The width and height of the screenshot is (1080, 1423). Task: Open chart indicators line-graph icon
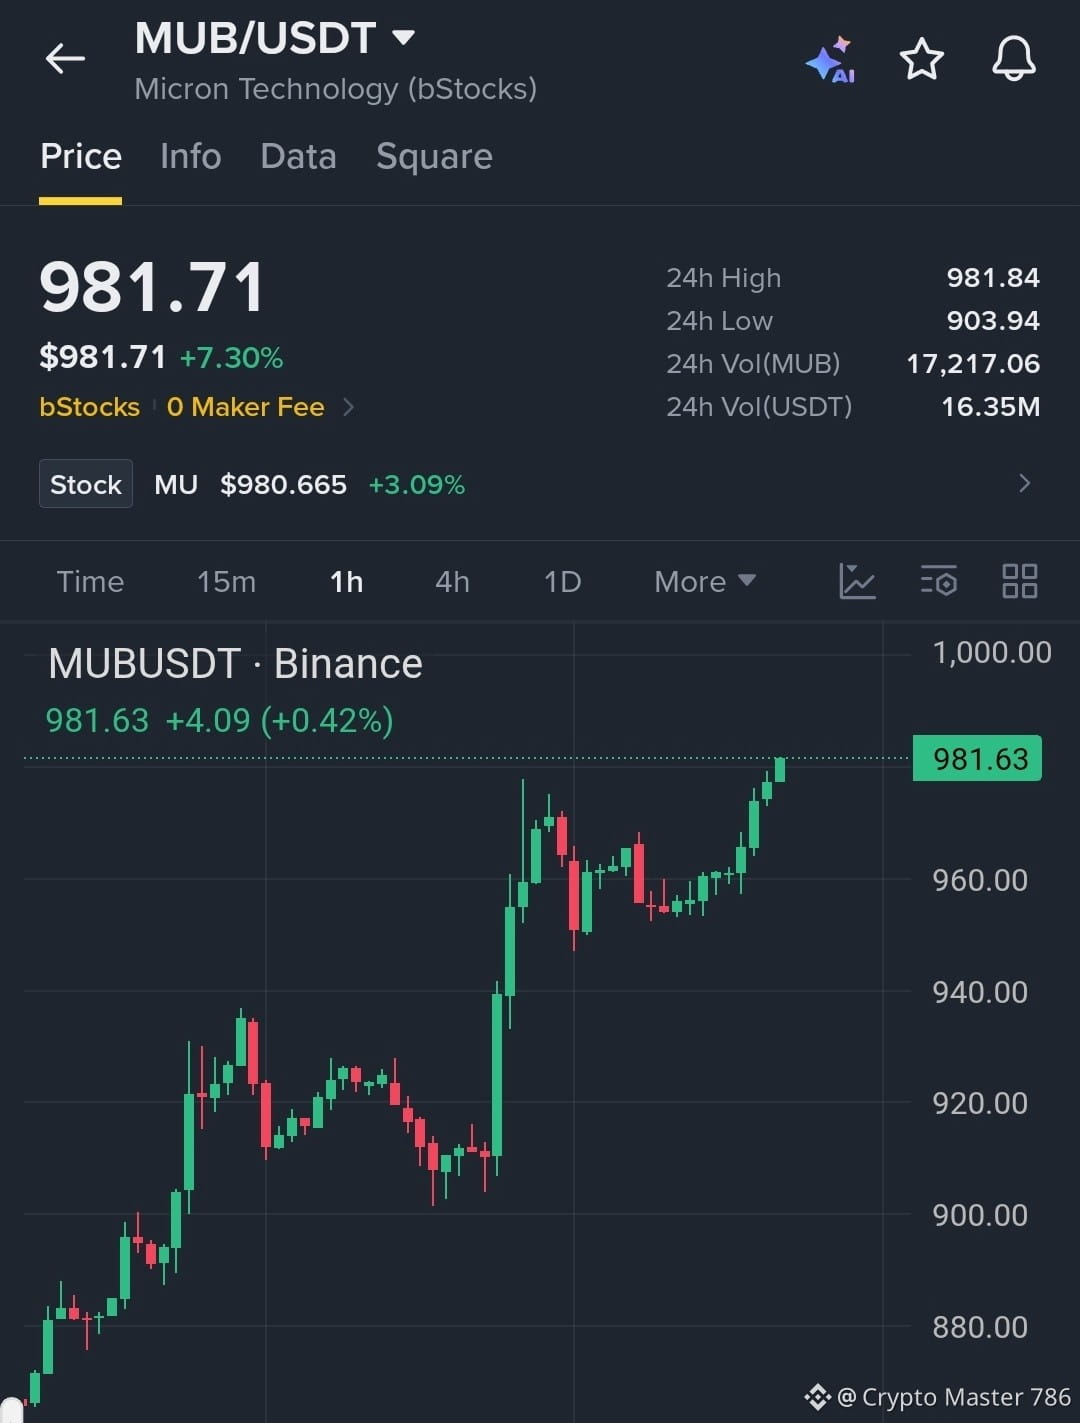(857, 581)
